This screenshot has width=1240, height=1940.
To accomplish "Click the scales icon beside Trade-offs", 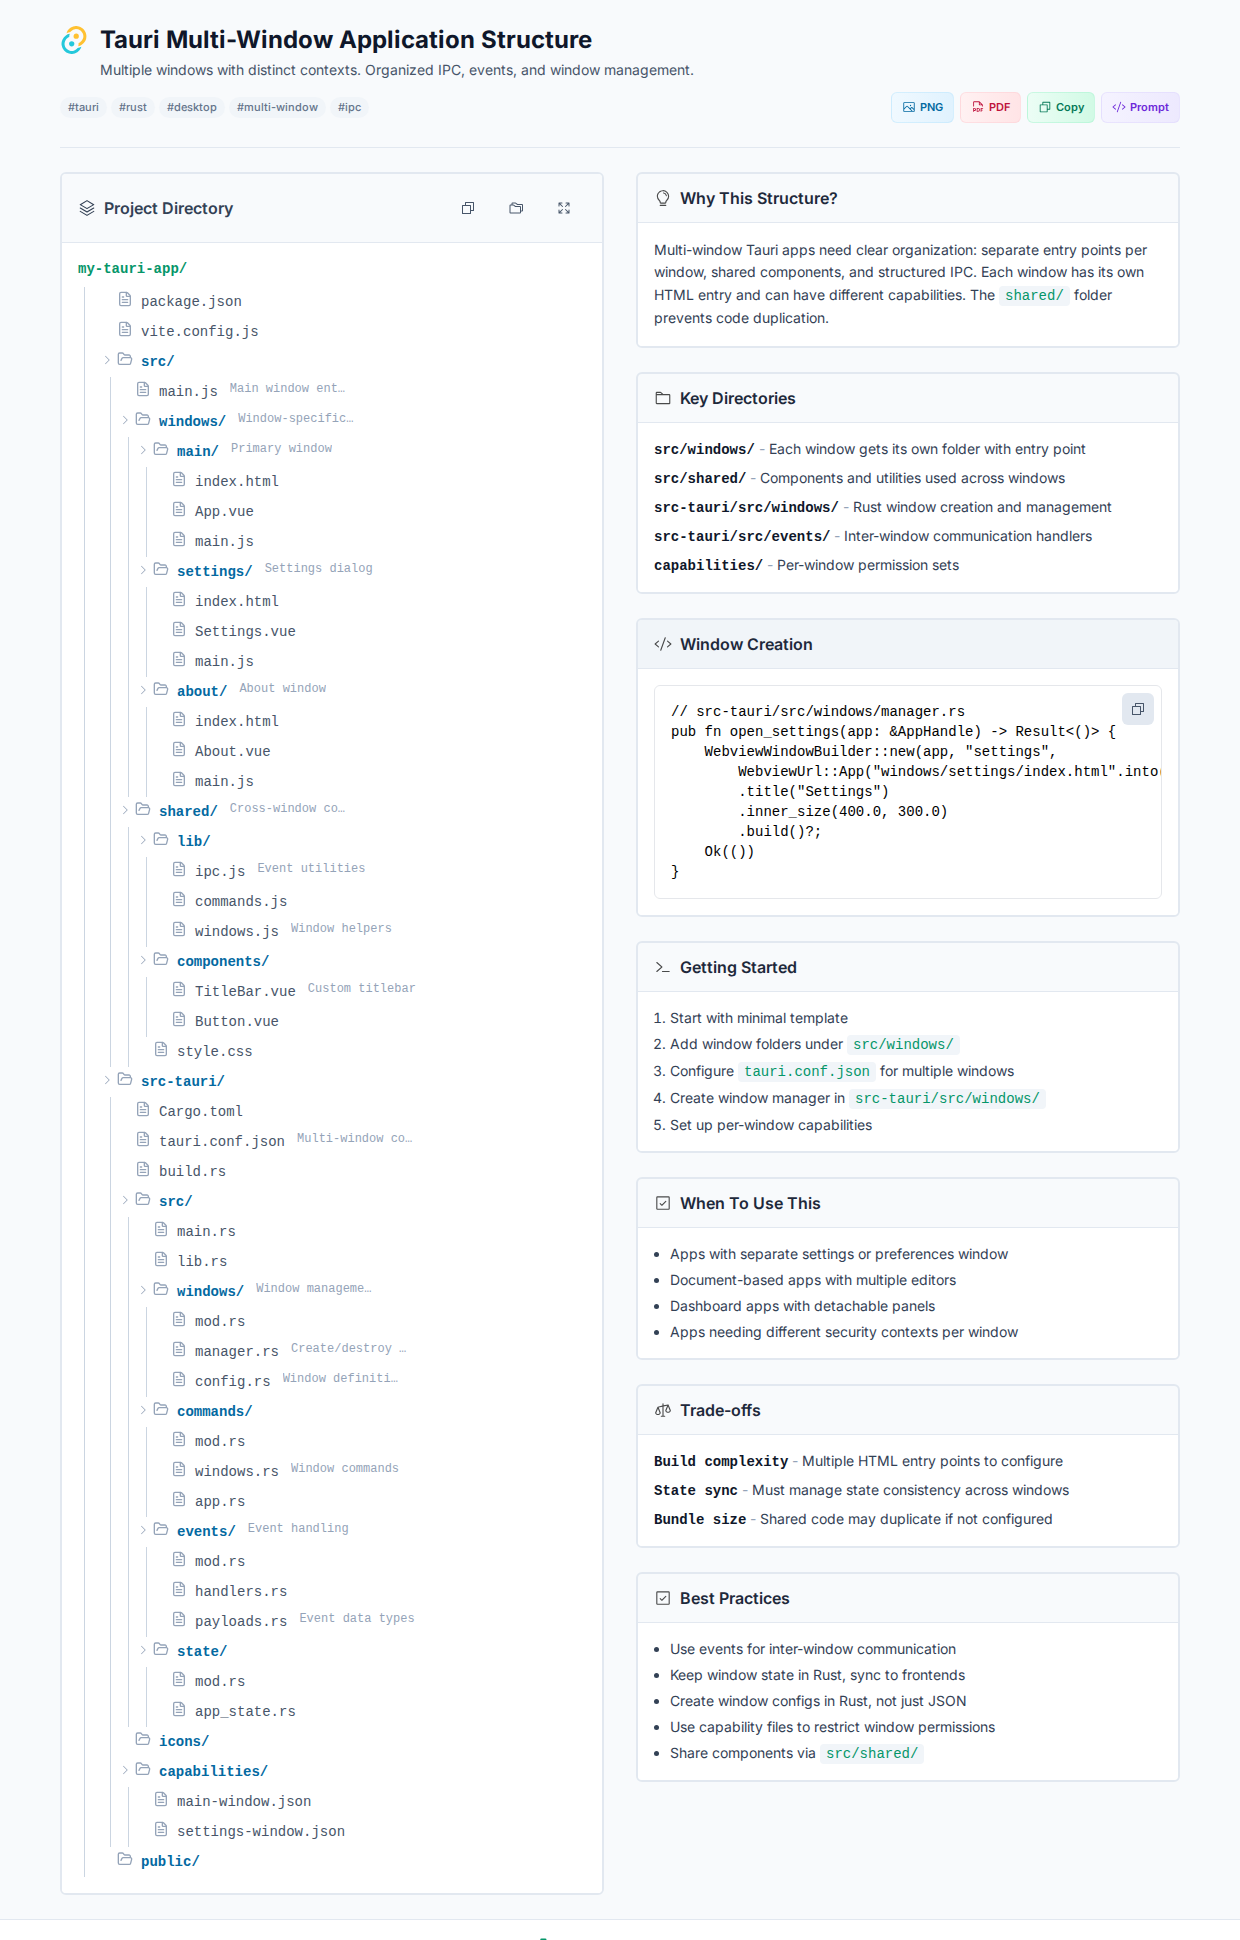I will tap(662, 1410).
